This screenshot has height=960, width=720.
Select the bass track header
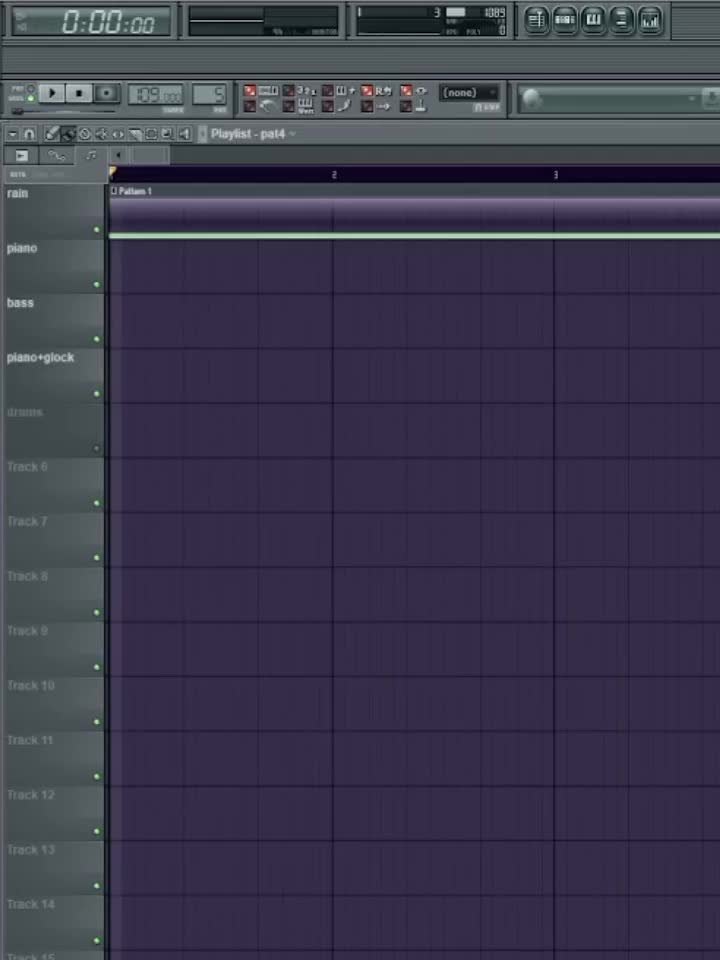click(x=54, y=321)
